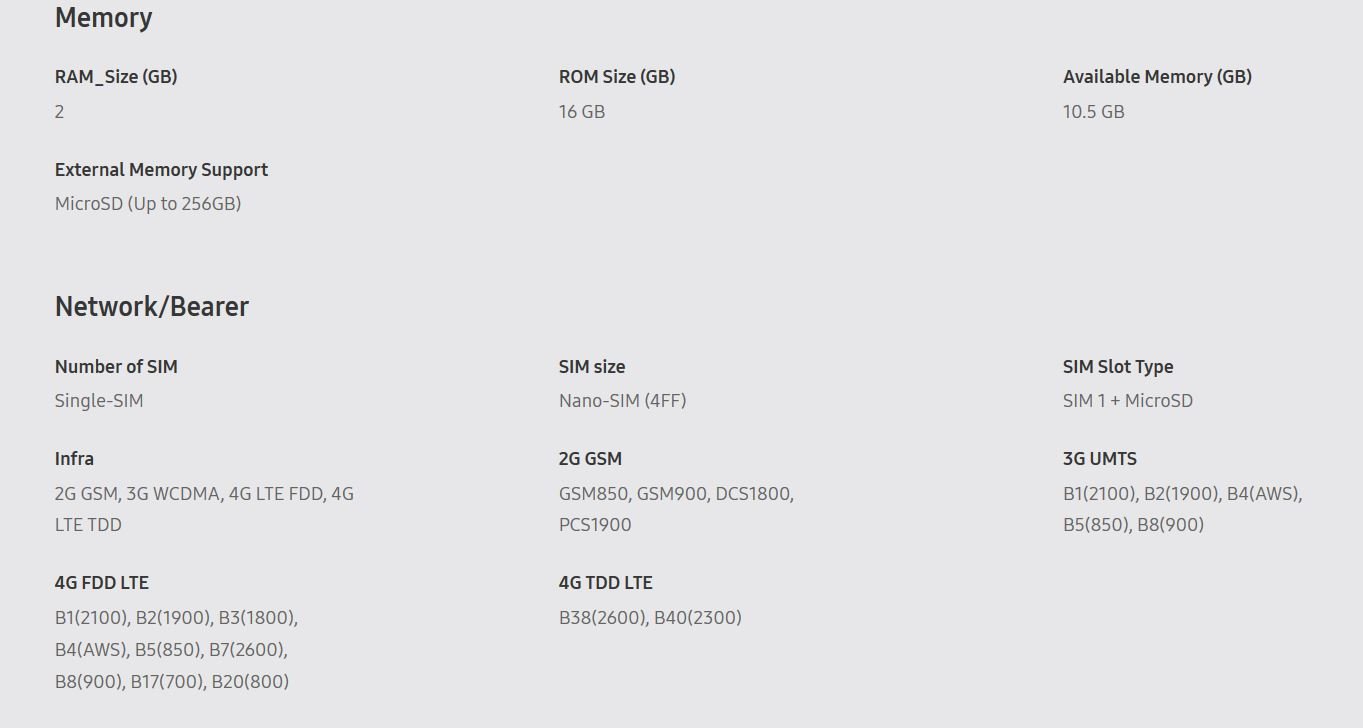This screenshot has height=728, width=1363.
Task: Select the 10.5 GB value text
Action: (x=1093, y=112)
